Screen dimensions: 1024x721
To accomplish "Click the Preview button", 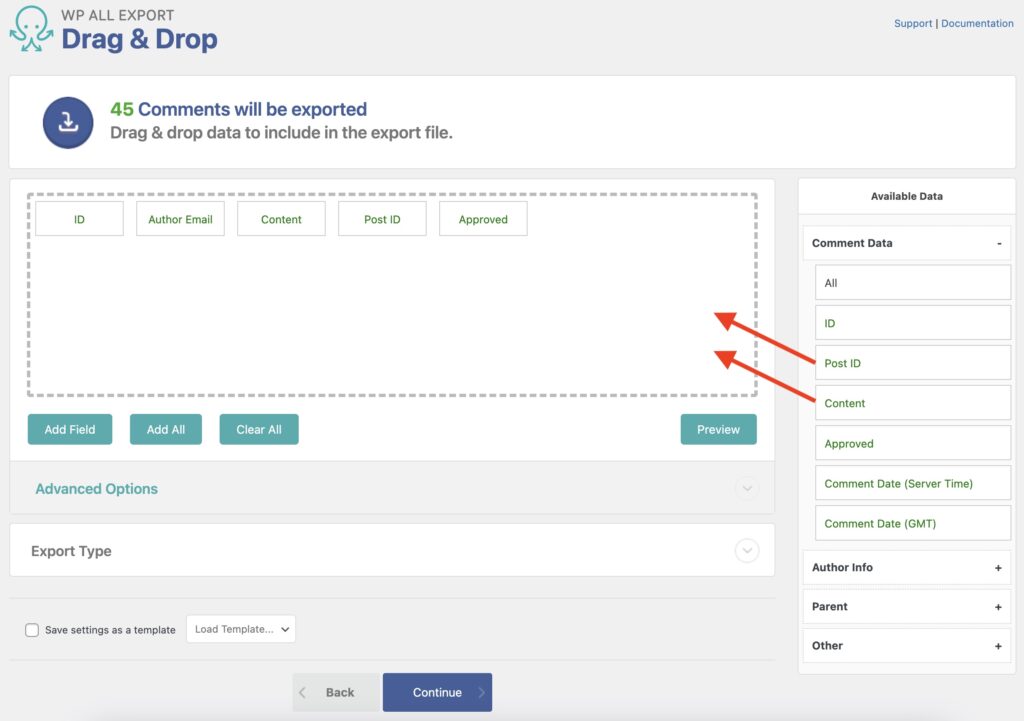I will coord(718,429).
